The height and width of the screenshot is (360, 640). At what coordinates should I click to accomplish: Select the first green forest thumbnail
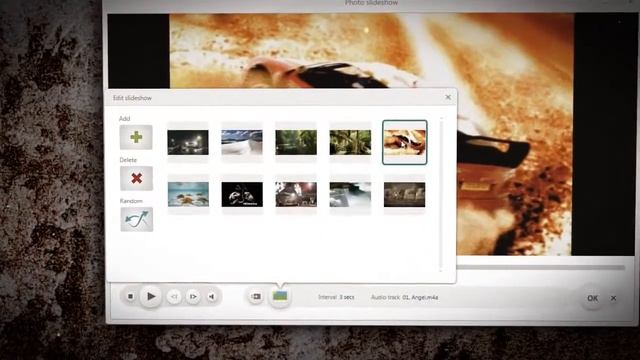tap(296, 142)
